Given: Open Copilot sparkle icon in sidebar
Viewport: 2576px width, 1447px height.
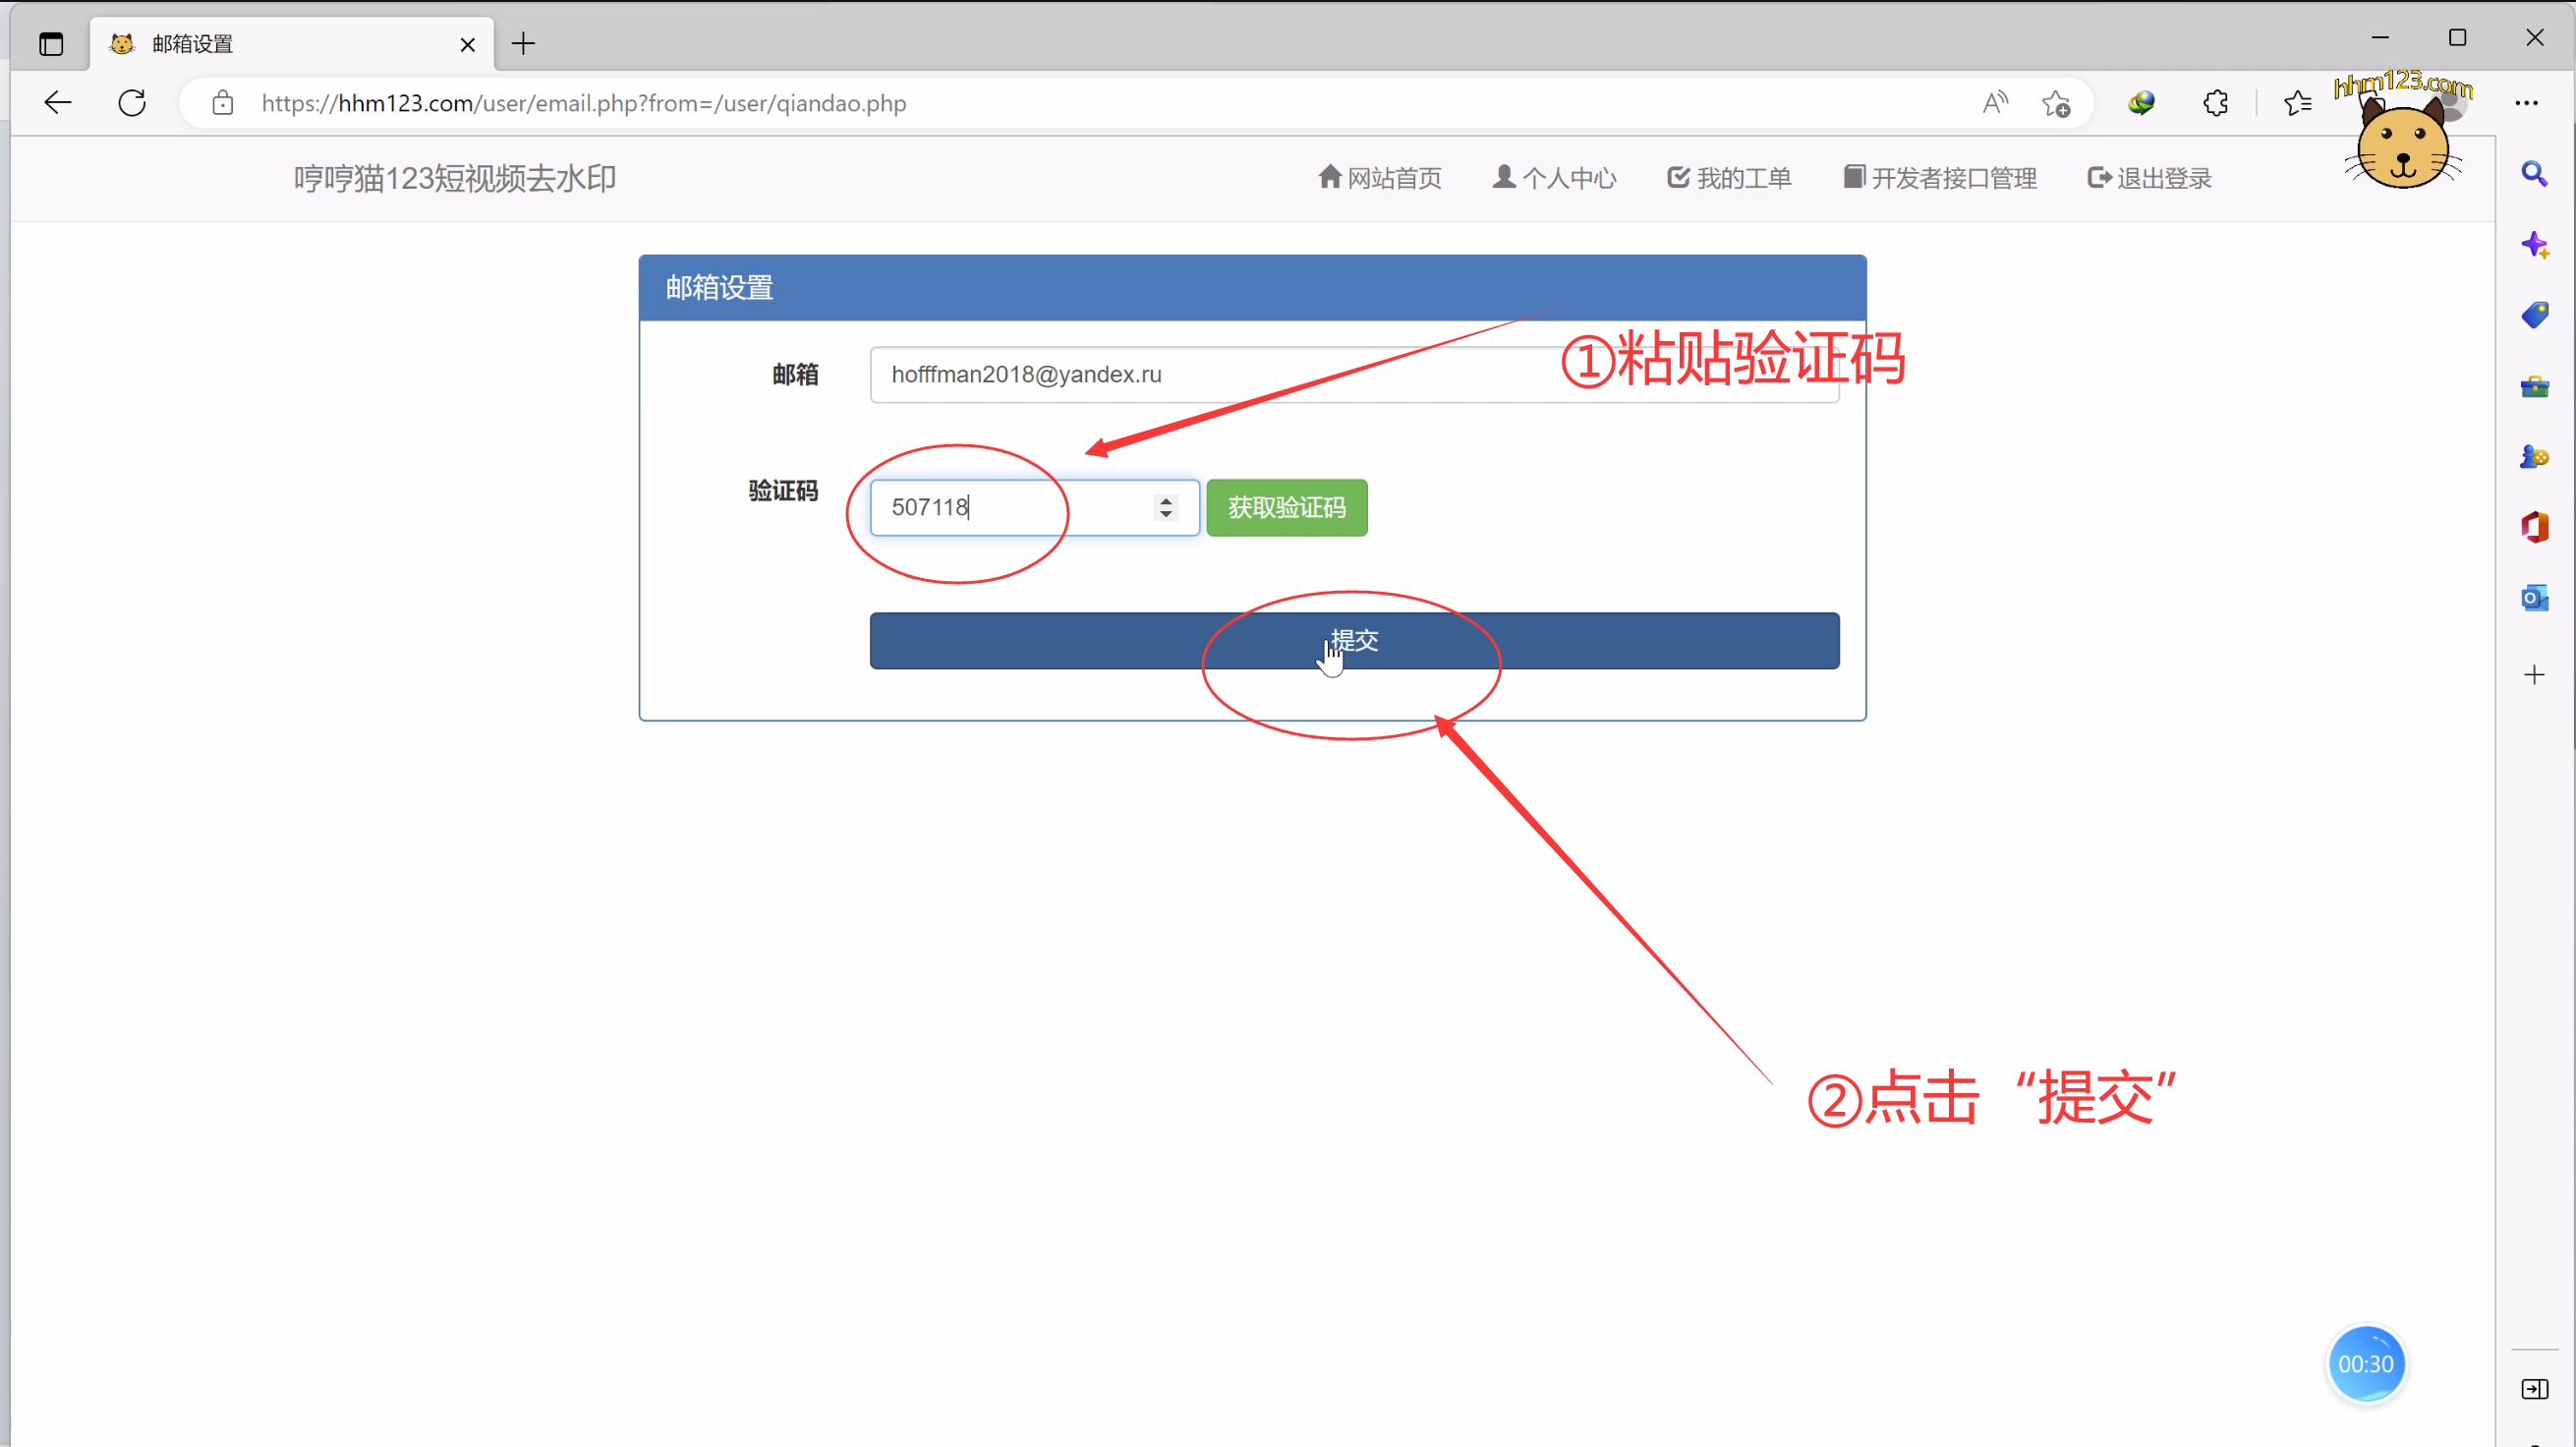Looking at the screenshot, I should [x=2534, y=245].
